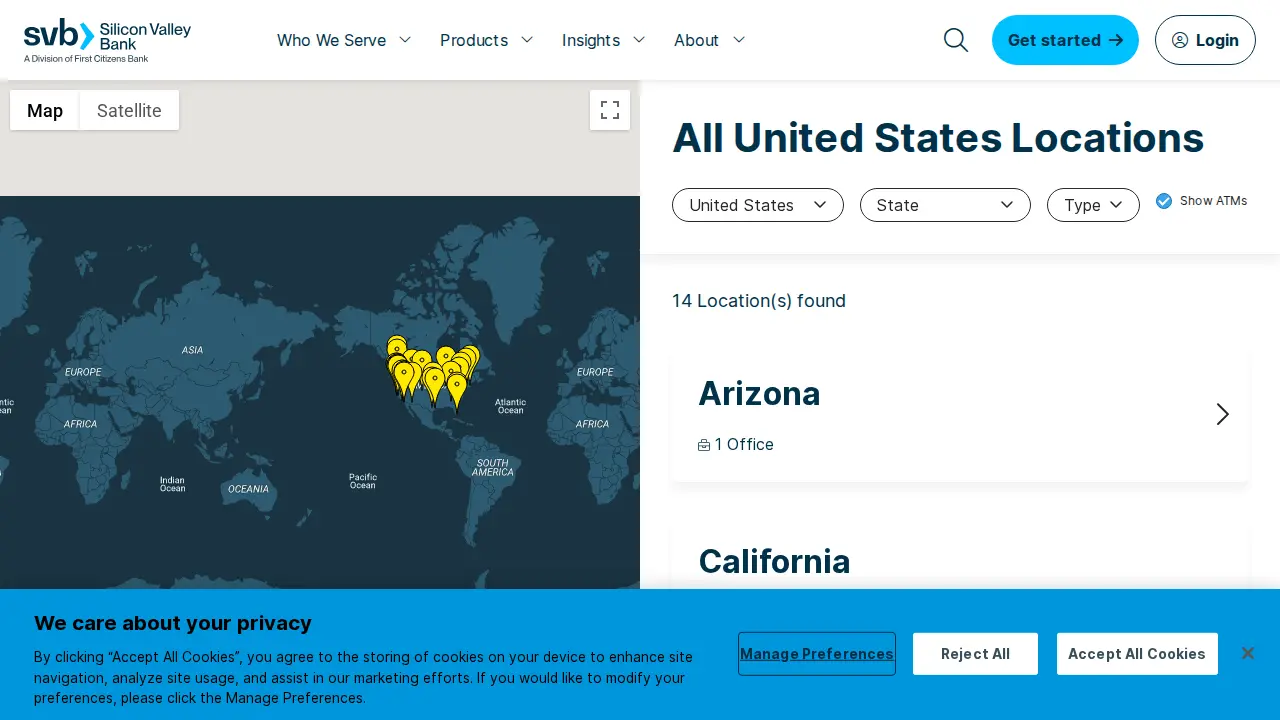Switch map to Satellite view
The width and height of the screenshot is (1280, 720).
point(129,110)
